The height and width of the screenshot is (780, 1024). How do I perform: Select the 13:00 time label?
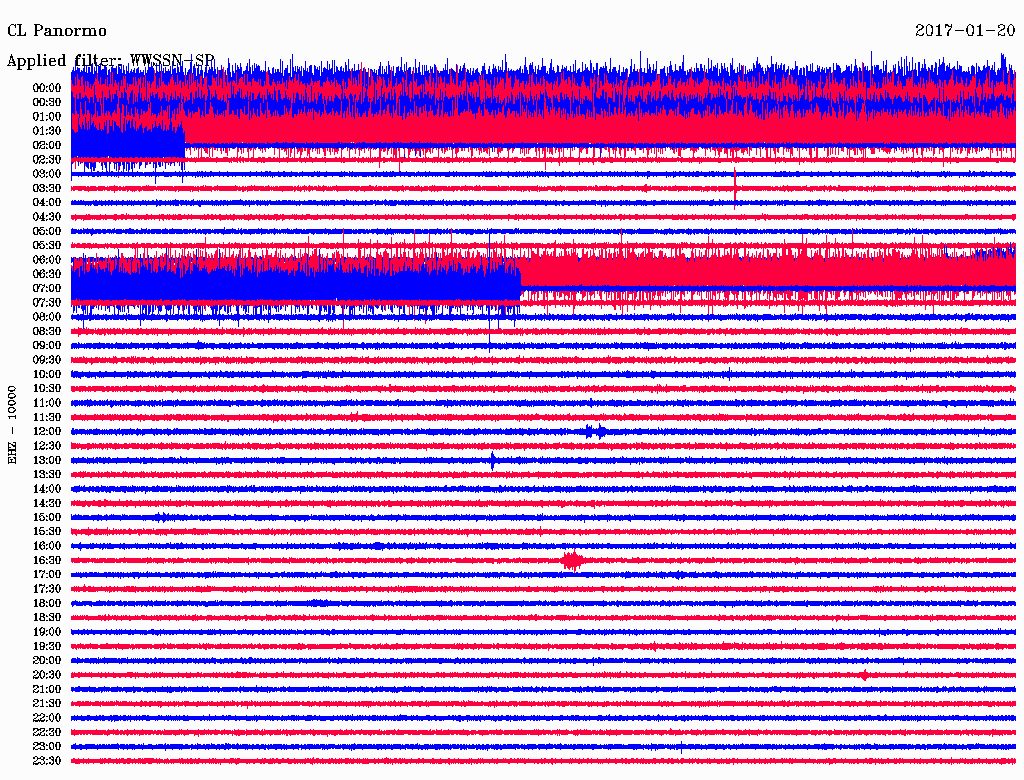pyautogui.click(x=47, y=460)
